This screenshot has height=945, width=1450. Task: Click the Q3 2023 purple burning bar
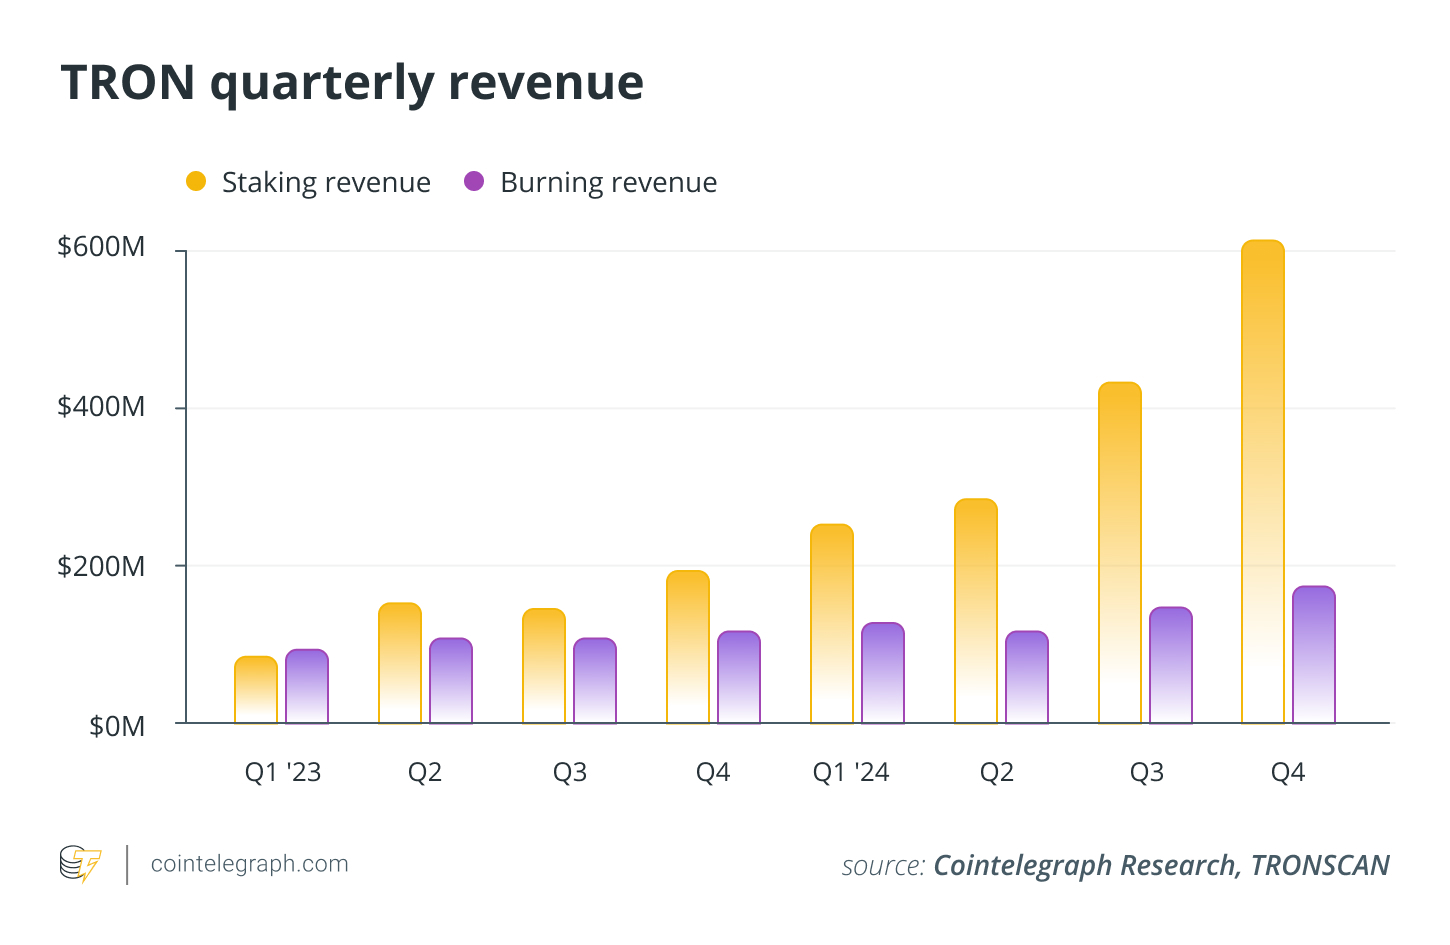[595, 681]
